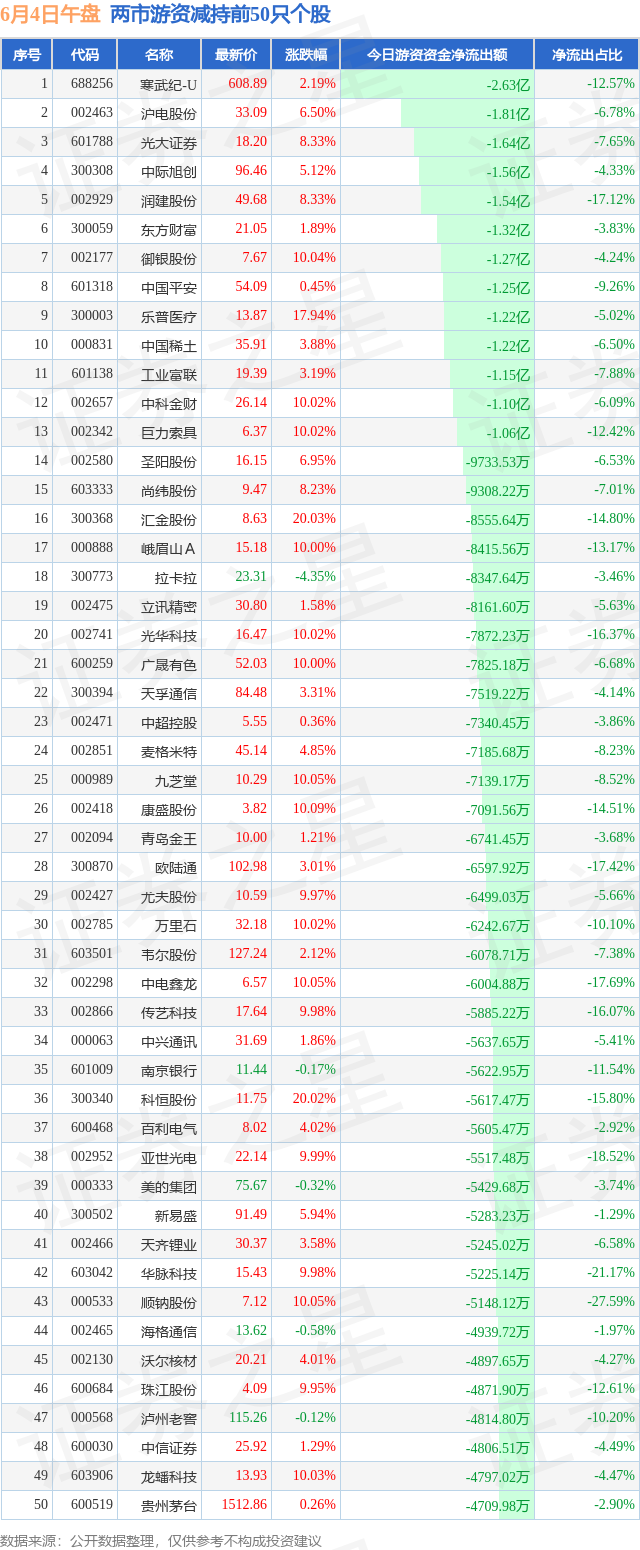Select stock name 尤夫股份
Viewport: 640px width, 1550px height.
click(x=169, y=896)
